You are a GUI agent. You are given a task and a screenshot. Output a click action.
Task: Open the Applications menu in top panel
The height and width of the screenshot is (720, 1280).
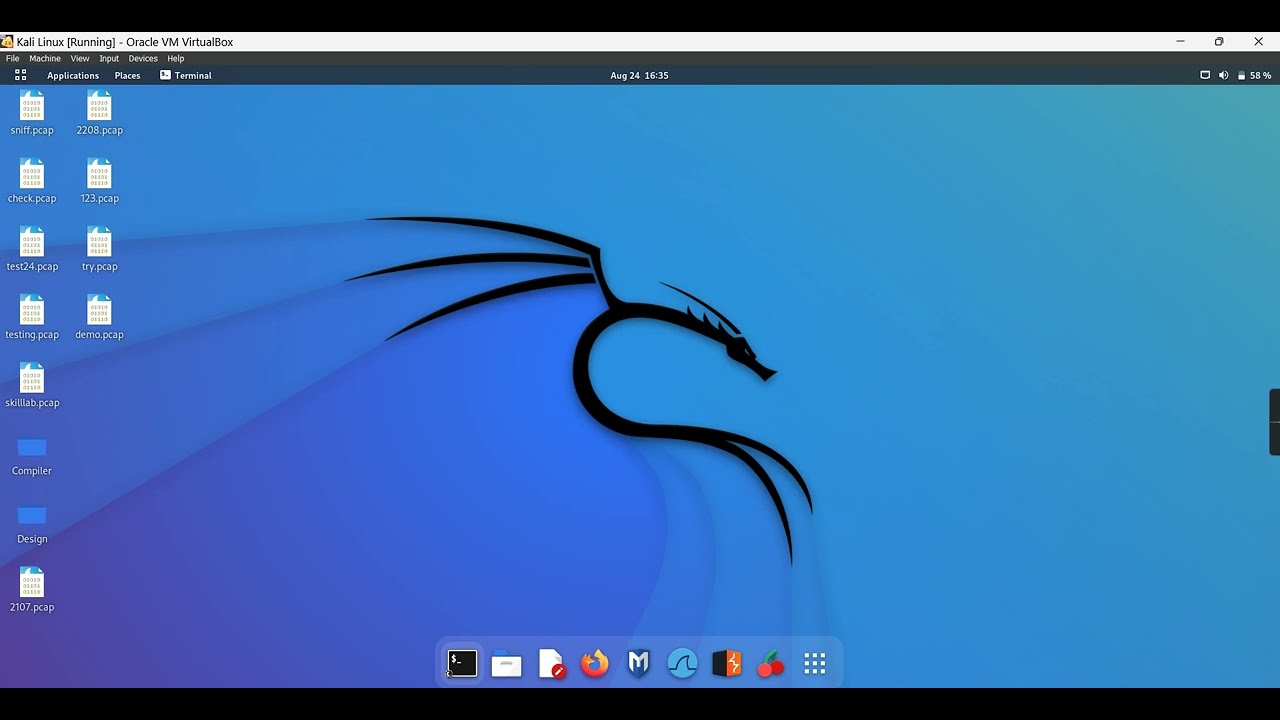73,75
